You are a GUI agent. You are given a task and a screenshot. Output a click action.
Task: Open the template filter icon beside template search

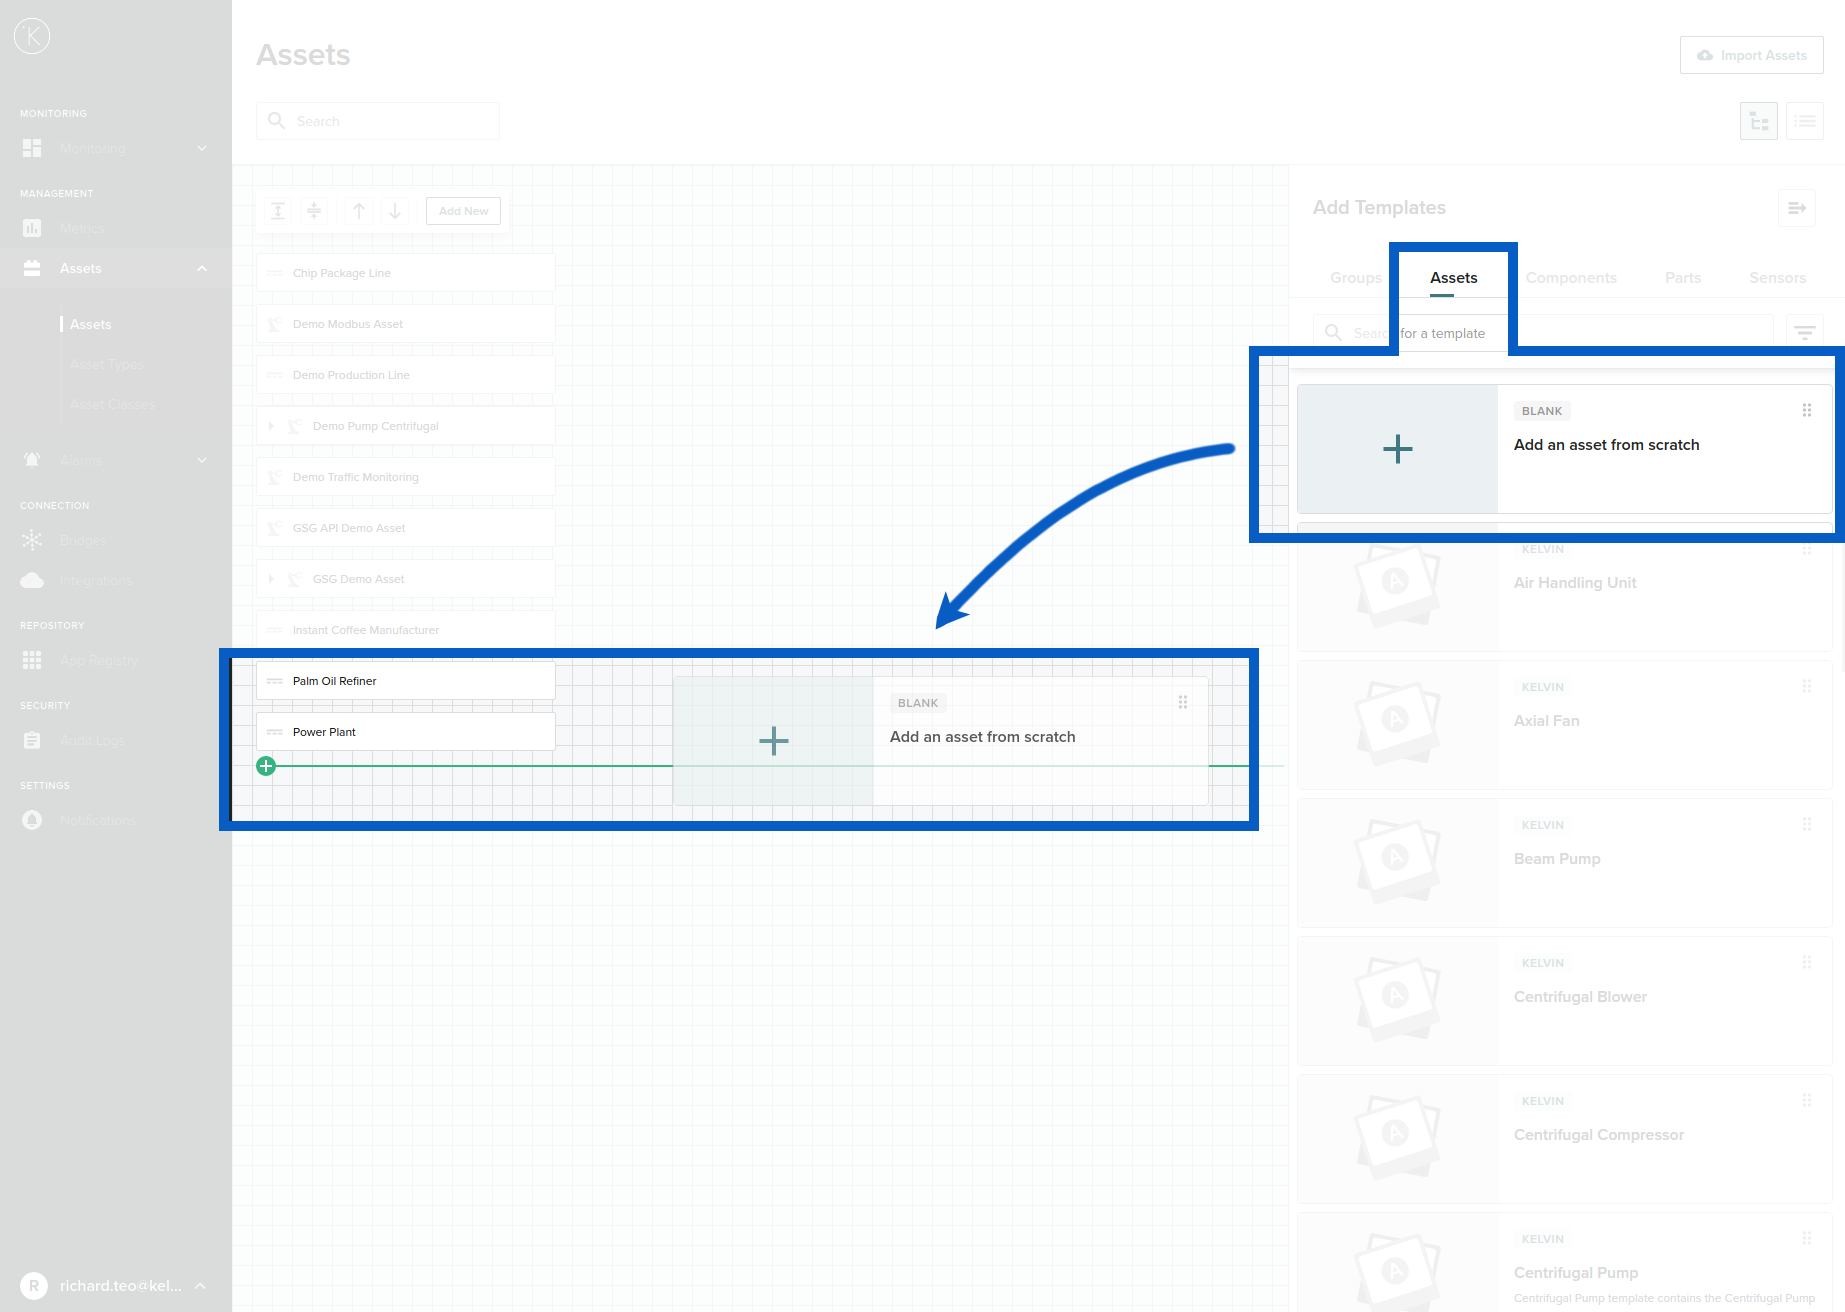point(1804,331)
